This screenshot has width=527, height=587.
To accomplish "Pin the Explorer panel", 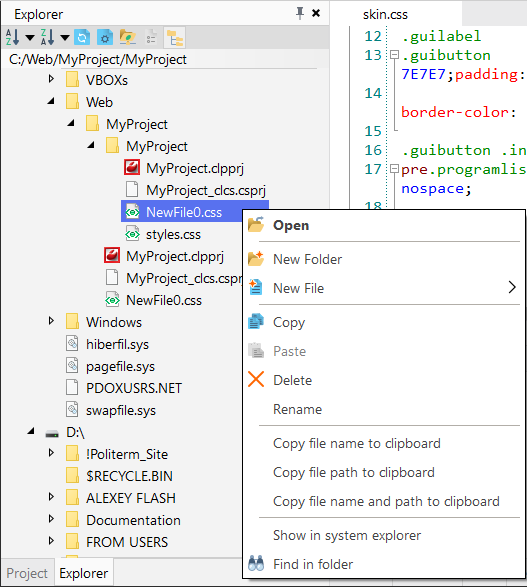I will click(x=300, y=13).
